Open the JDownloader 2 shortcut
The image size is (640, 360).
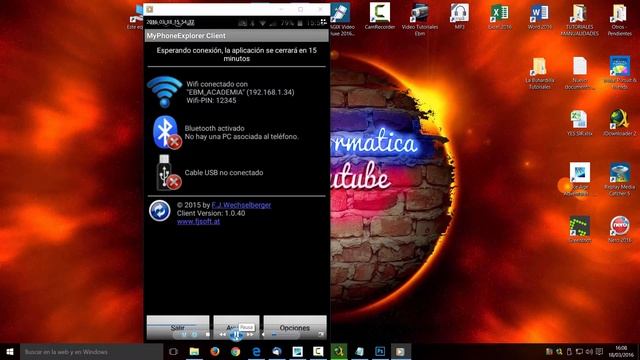click(x=619, y=123)
